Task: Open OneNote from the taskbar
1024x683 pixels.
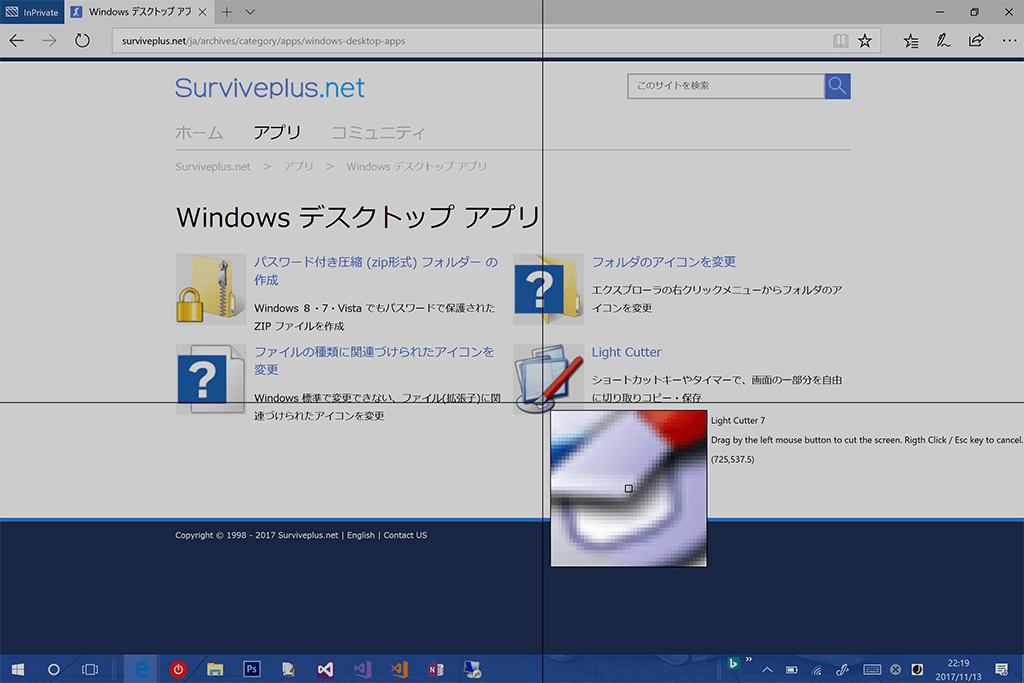Action: [x=436, y=669]
